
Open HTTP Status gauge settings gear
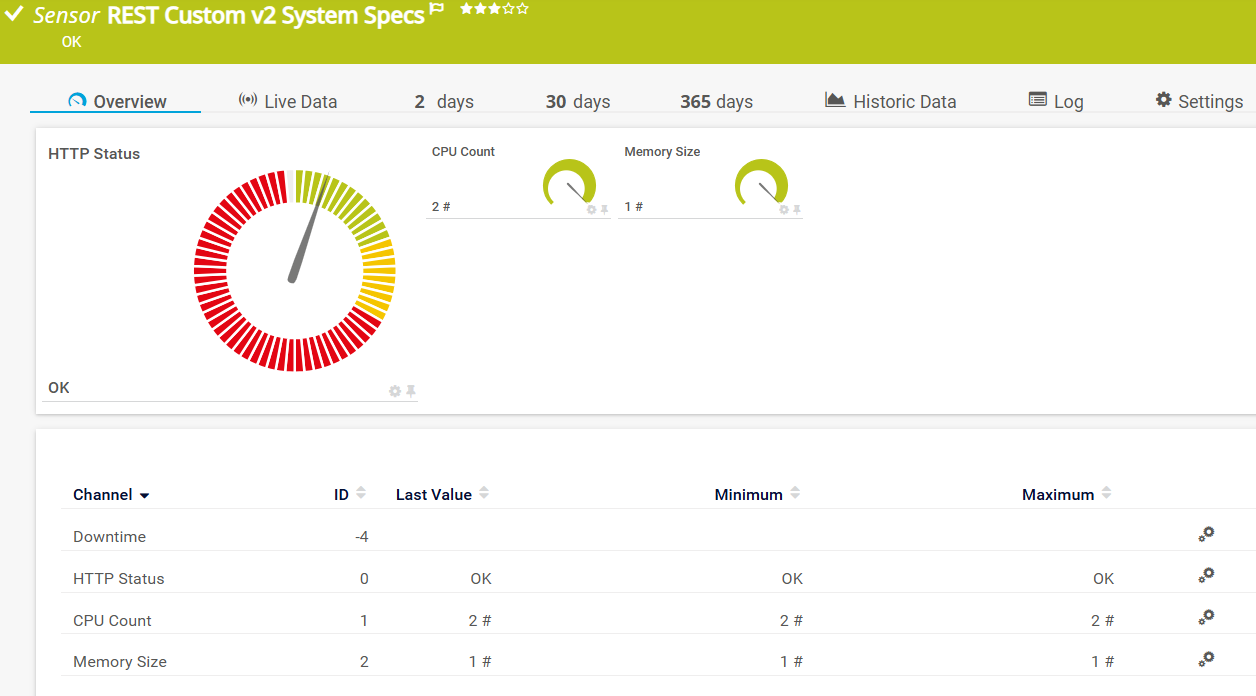coord(395,391)
